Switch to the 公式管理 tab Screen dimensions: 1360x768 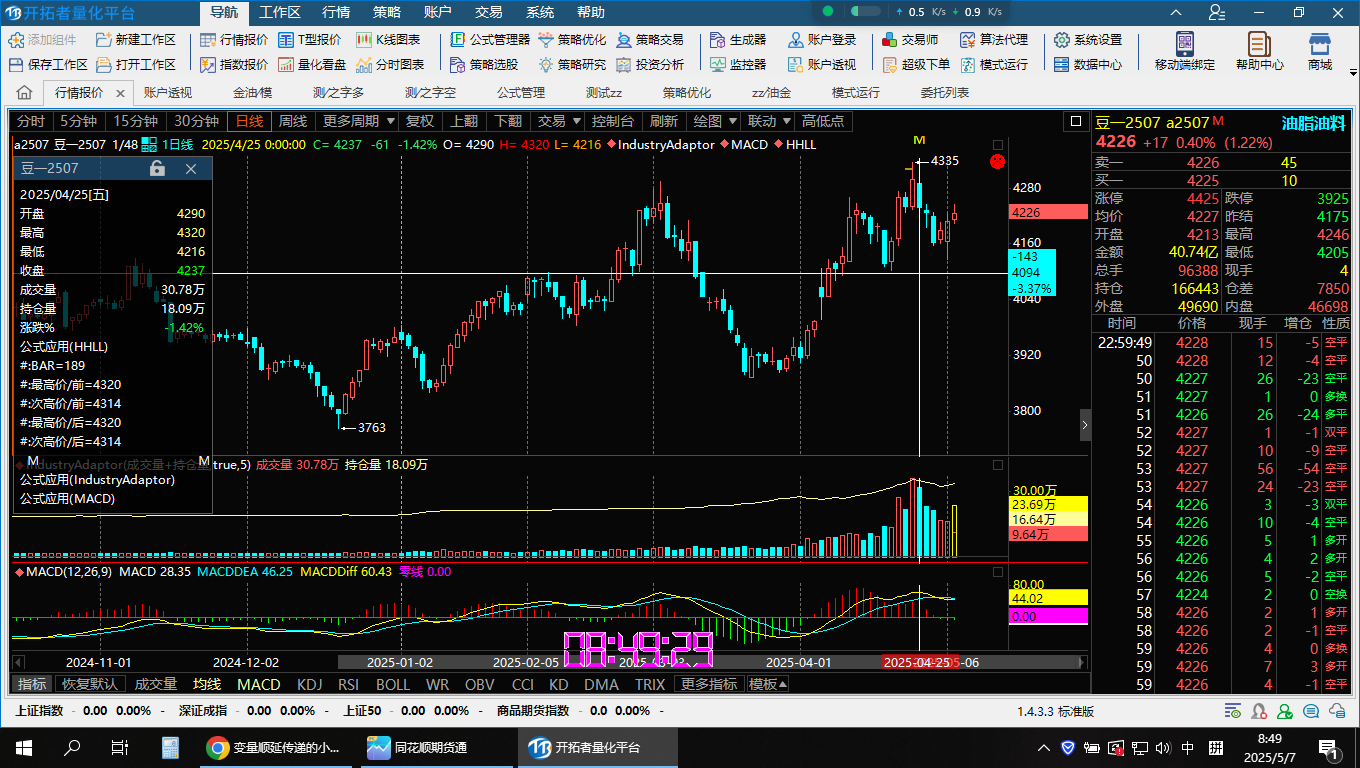click(521, 93)
